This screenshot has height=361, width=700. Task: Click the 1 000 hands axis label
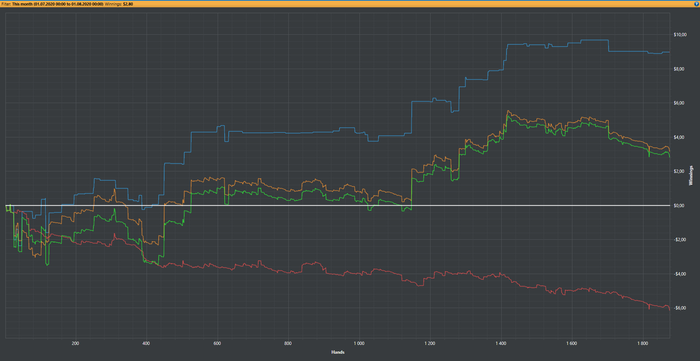coord(359,344)
